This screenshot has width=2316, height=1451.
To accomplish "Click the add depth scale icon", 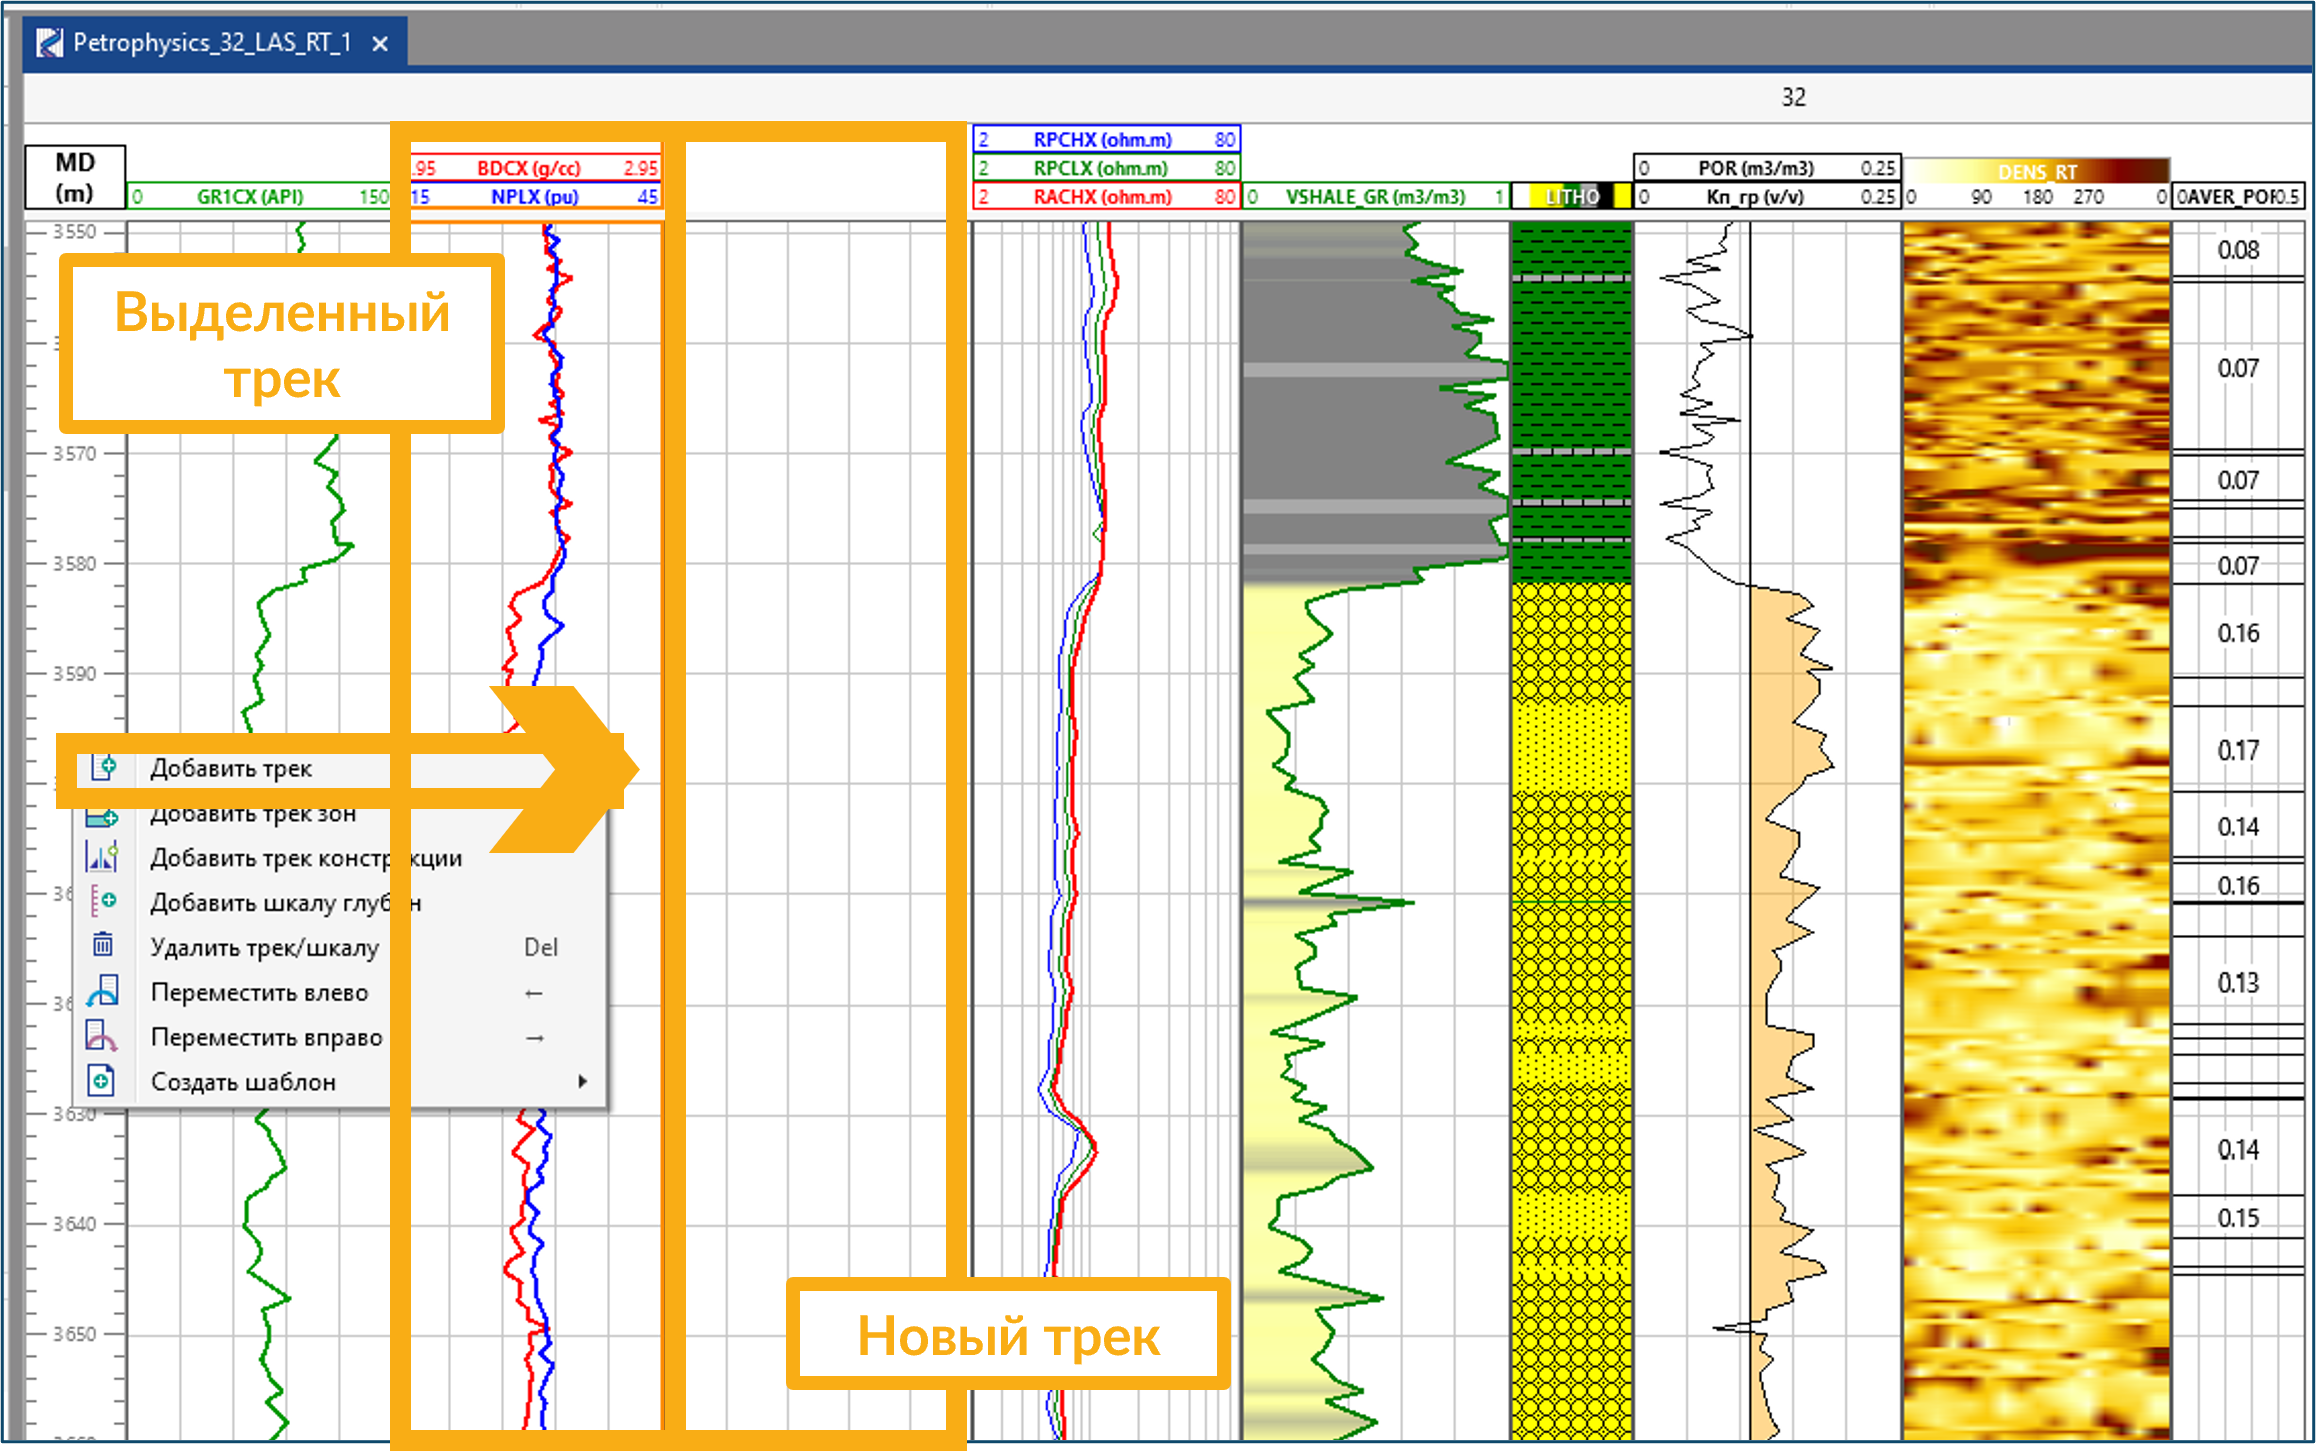I will click(103, 902).
